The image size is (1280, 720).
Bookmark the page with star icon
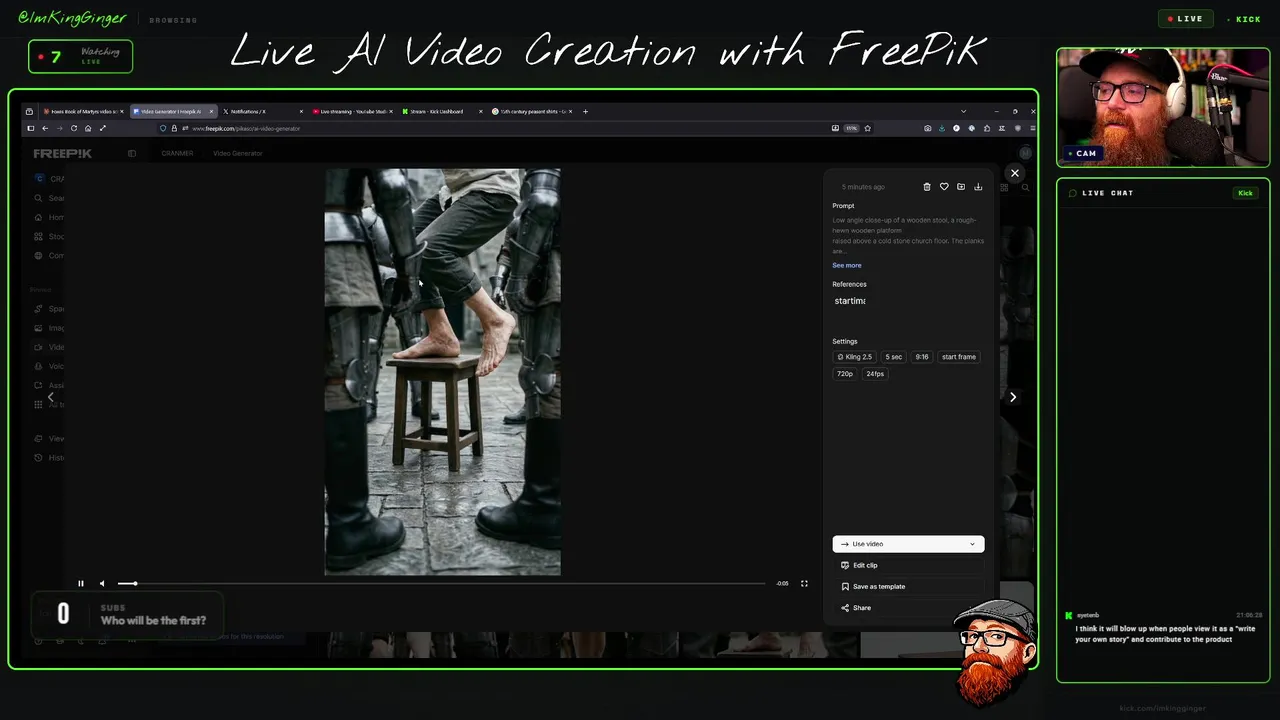coord(867,128)
